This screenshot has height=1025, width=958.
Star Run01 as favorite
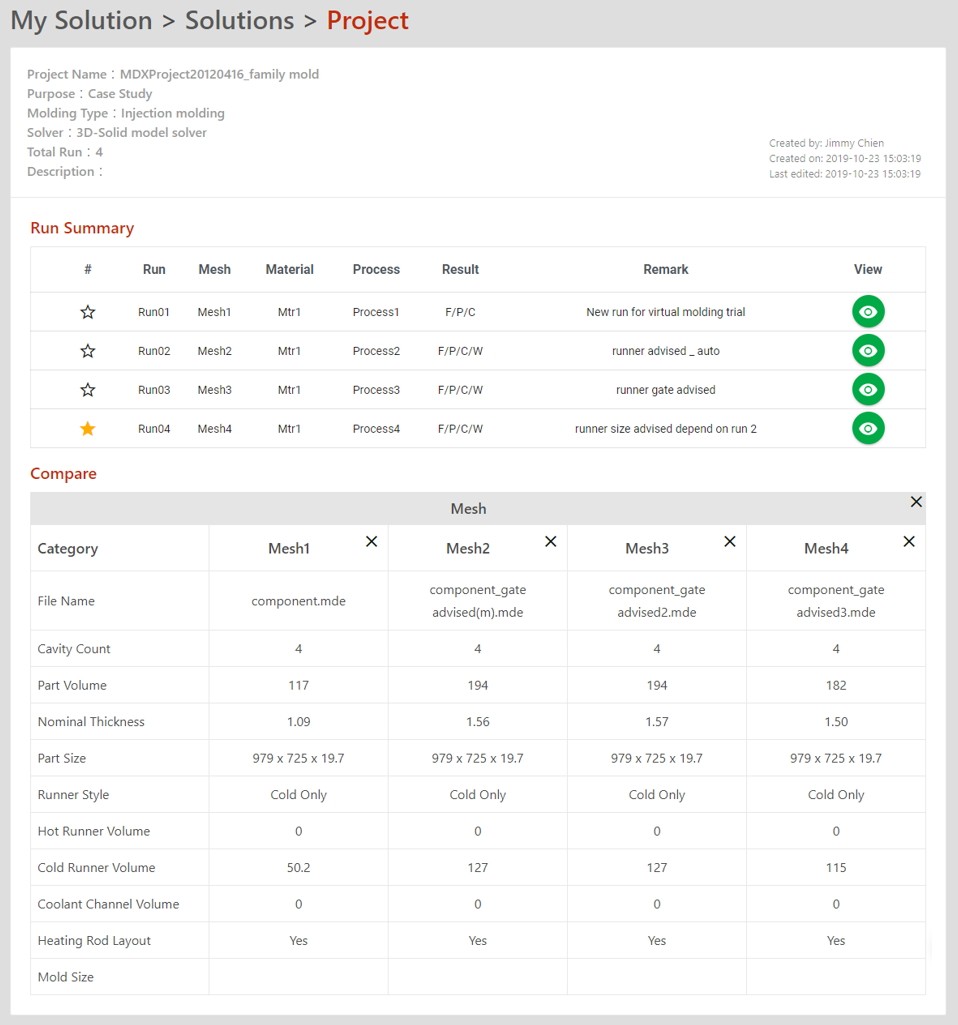(88, 312)
